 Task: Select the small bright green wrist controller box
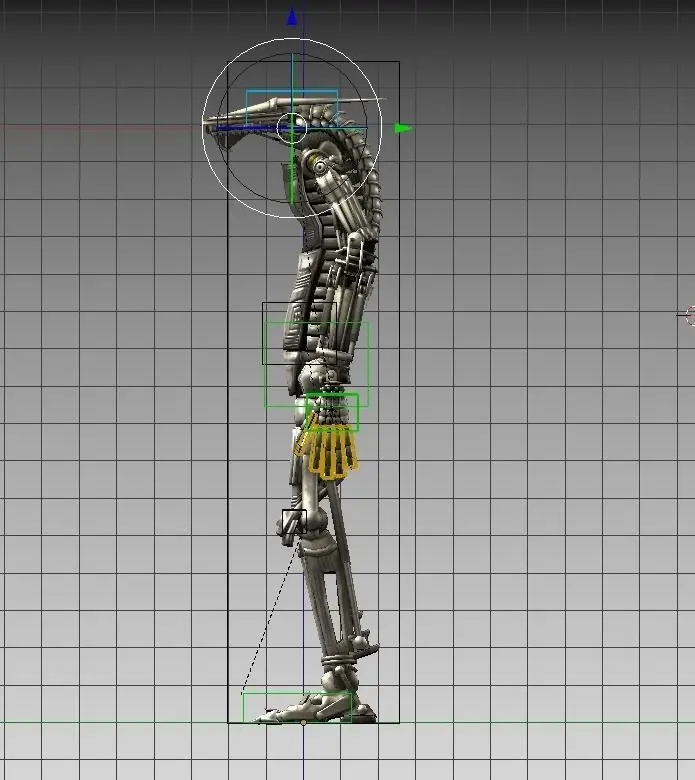coord(332,412)
